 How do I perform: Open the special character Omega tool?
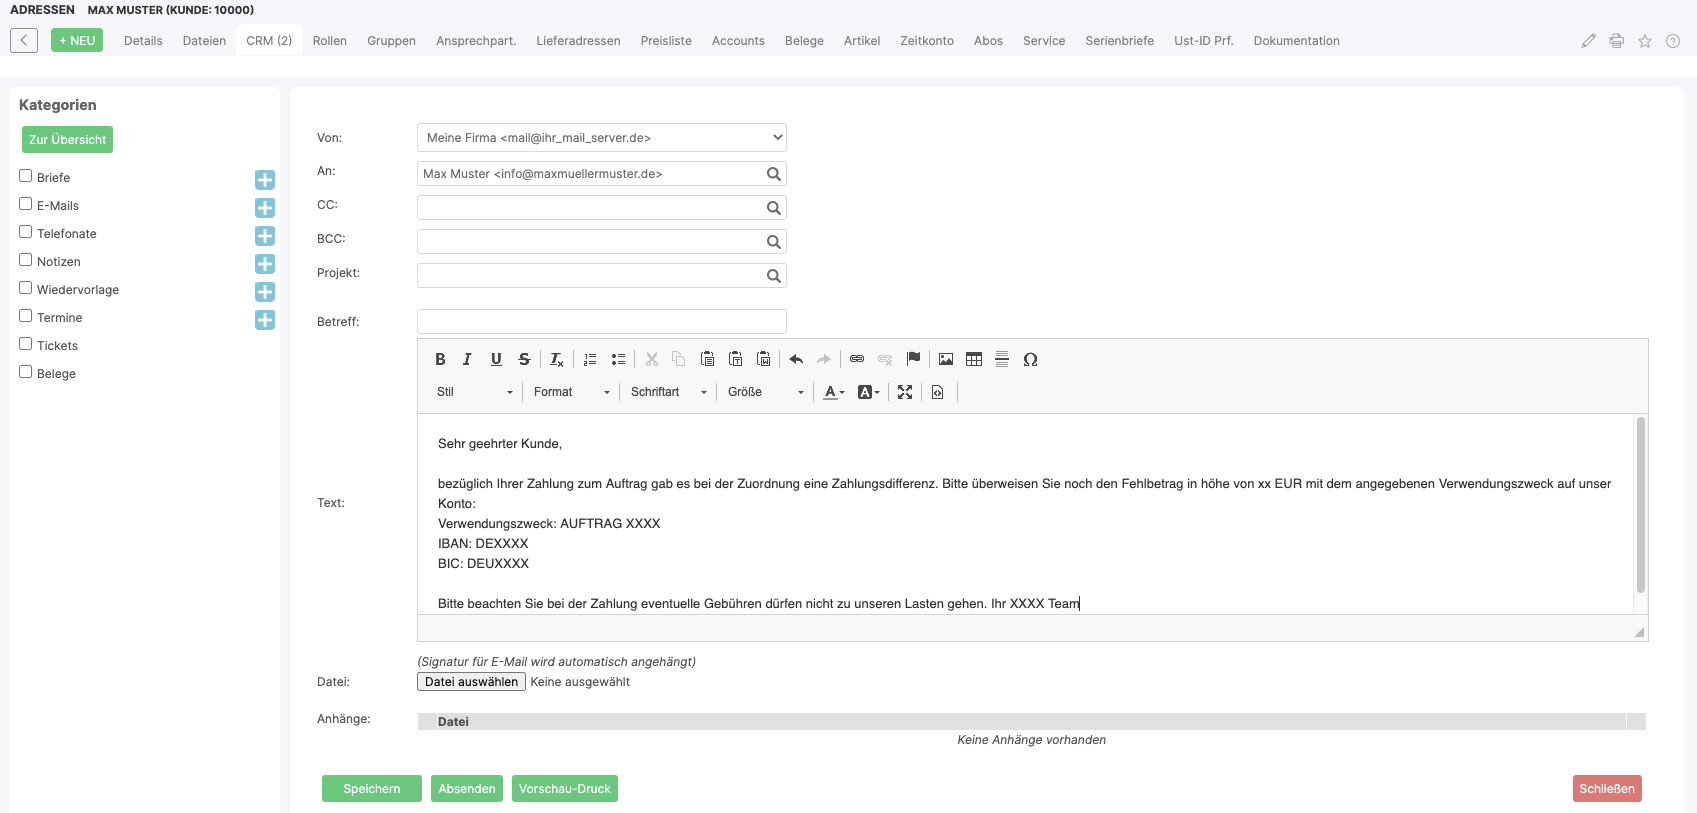point(1030,360)
